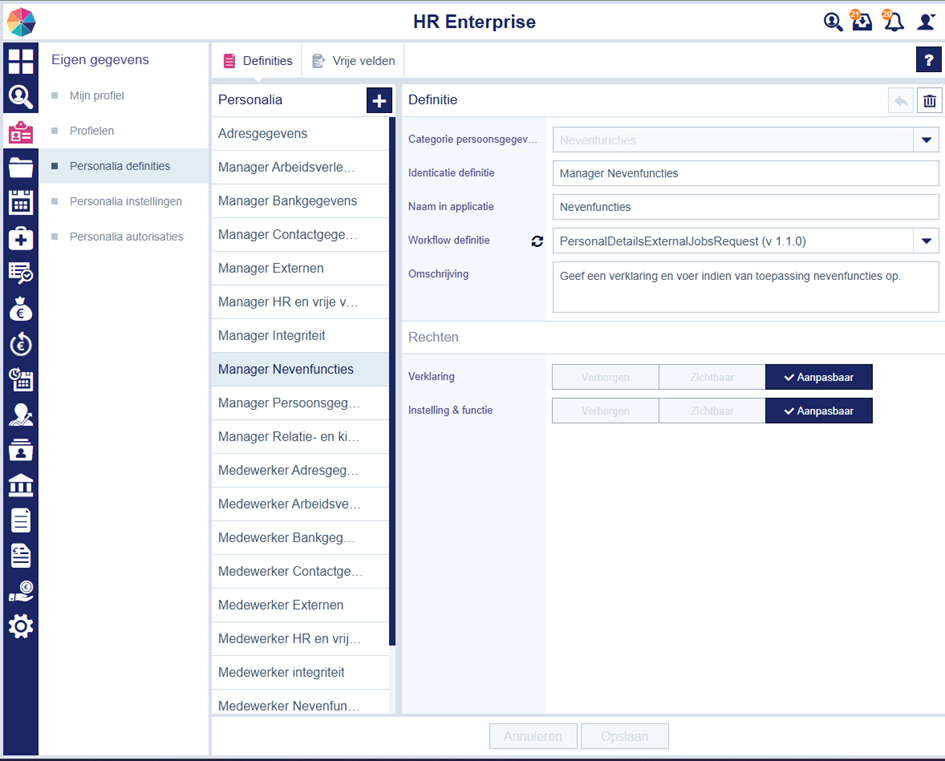Open Profielen menu item

[92, 131]
